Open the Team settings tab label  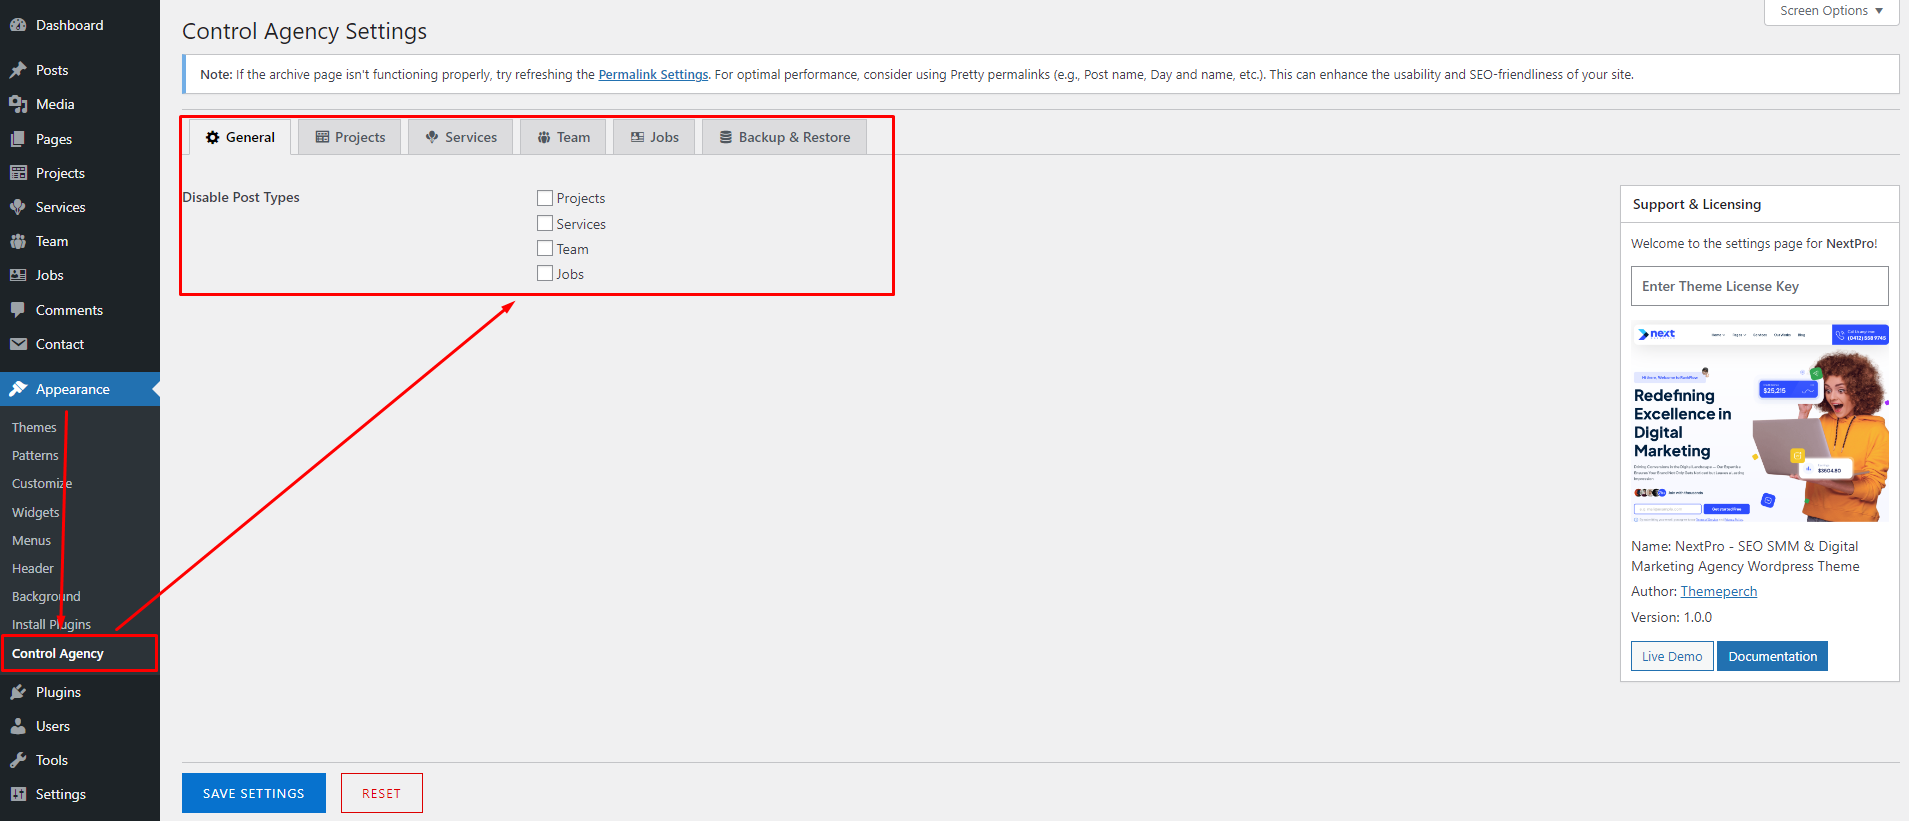pos(573,137)
